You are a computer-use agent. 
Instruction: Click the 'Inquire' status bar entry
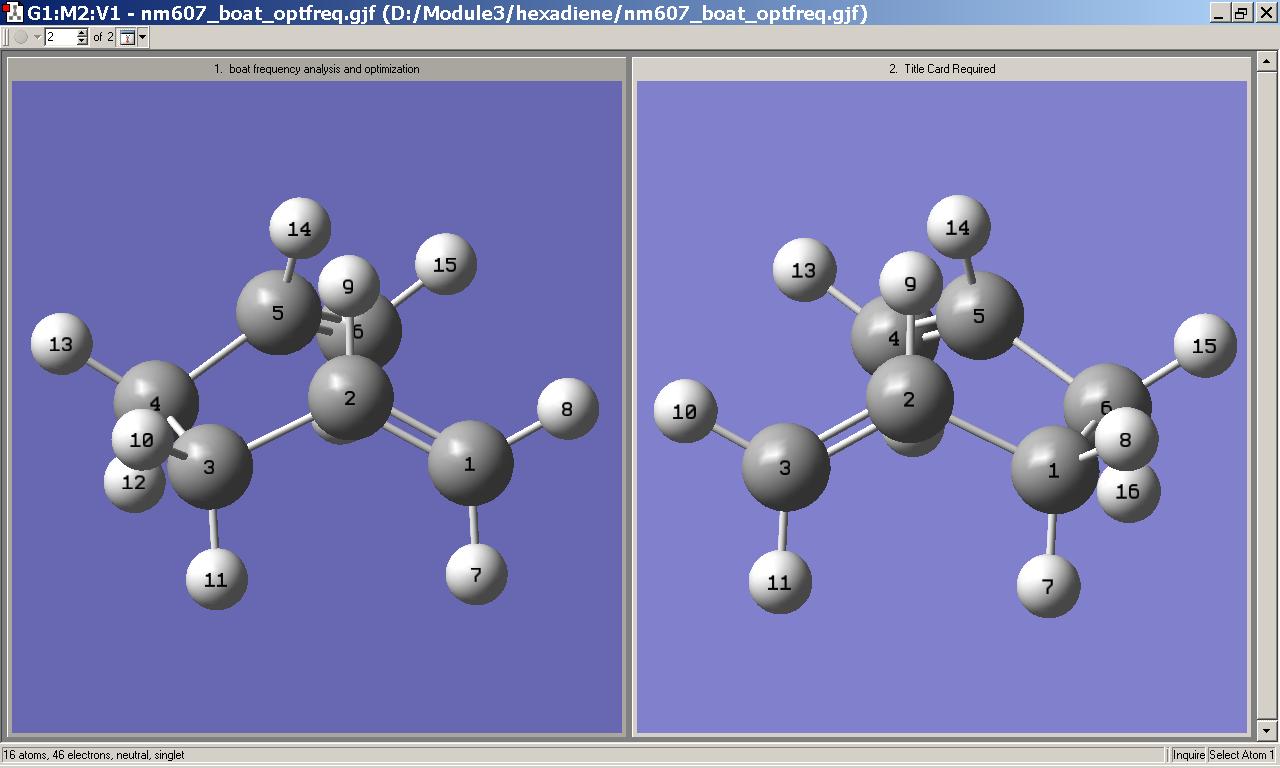tap(1188, 755)
